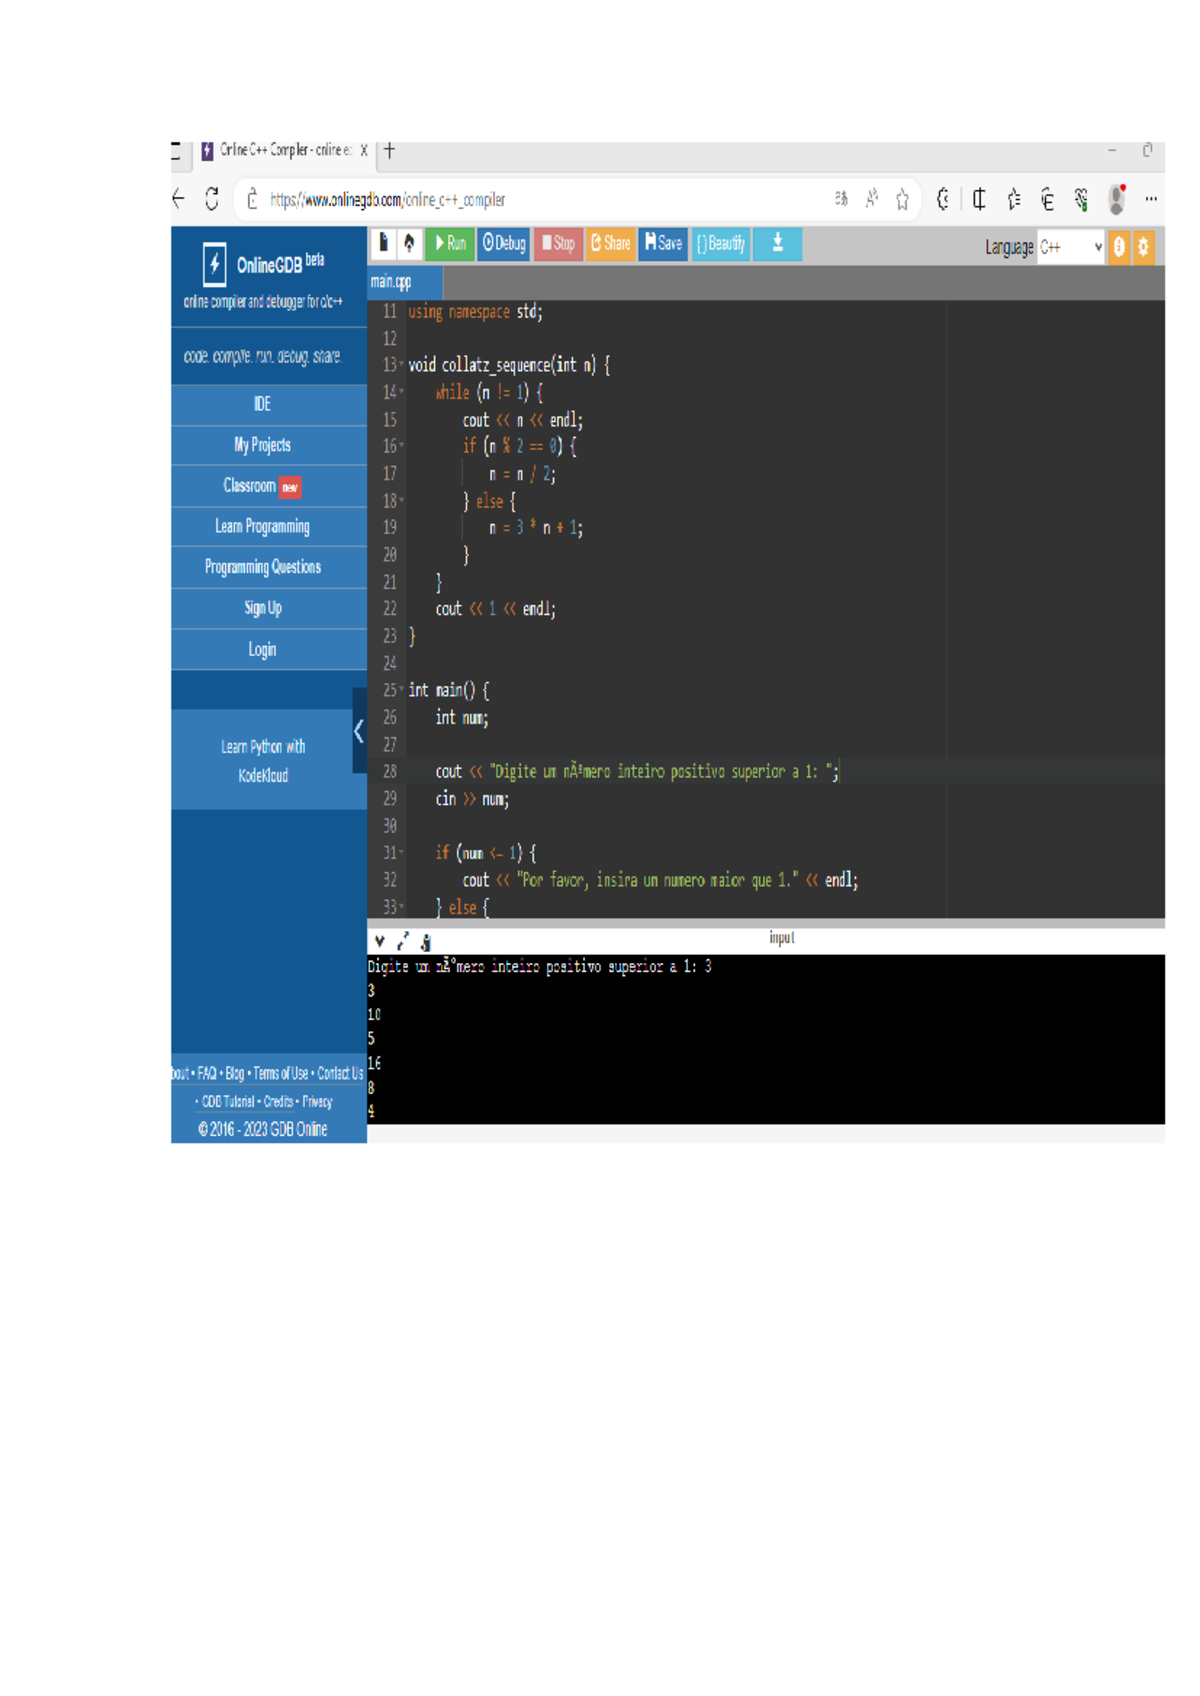Viewport: 1200px width, 1696px height.
Task: Open My Projects in the sidebar
Action: pyautogui.click(x=262, y=445)
